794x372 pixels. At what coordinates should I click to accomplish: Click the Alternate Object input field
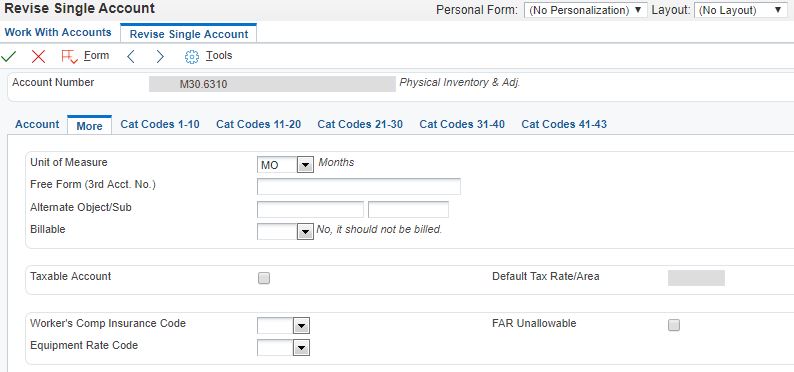click(310, 209)
